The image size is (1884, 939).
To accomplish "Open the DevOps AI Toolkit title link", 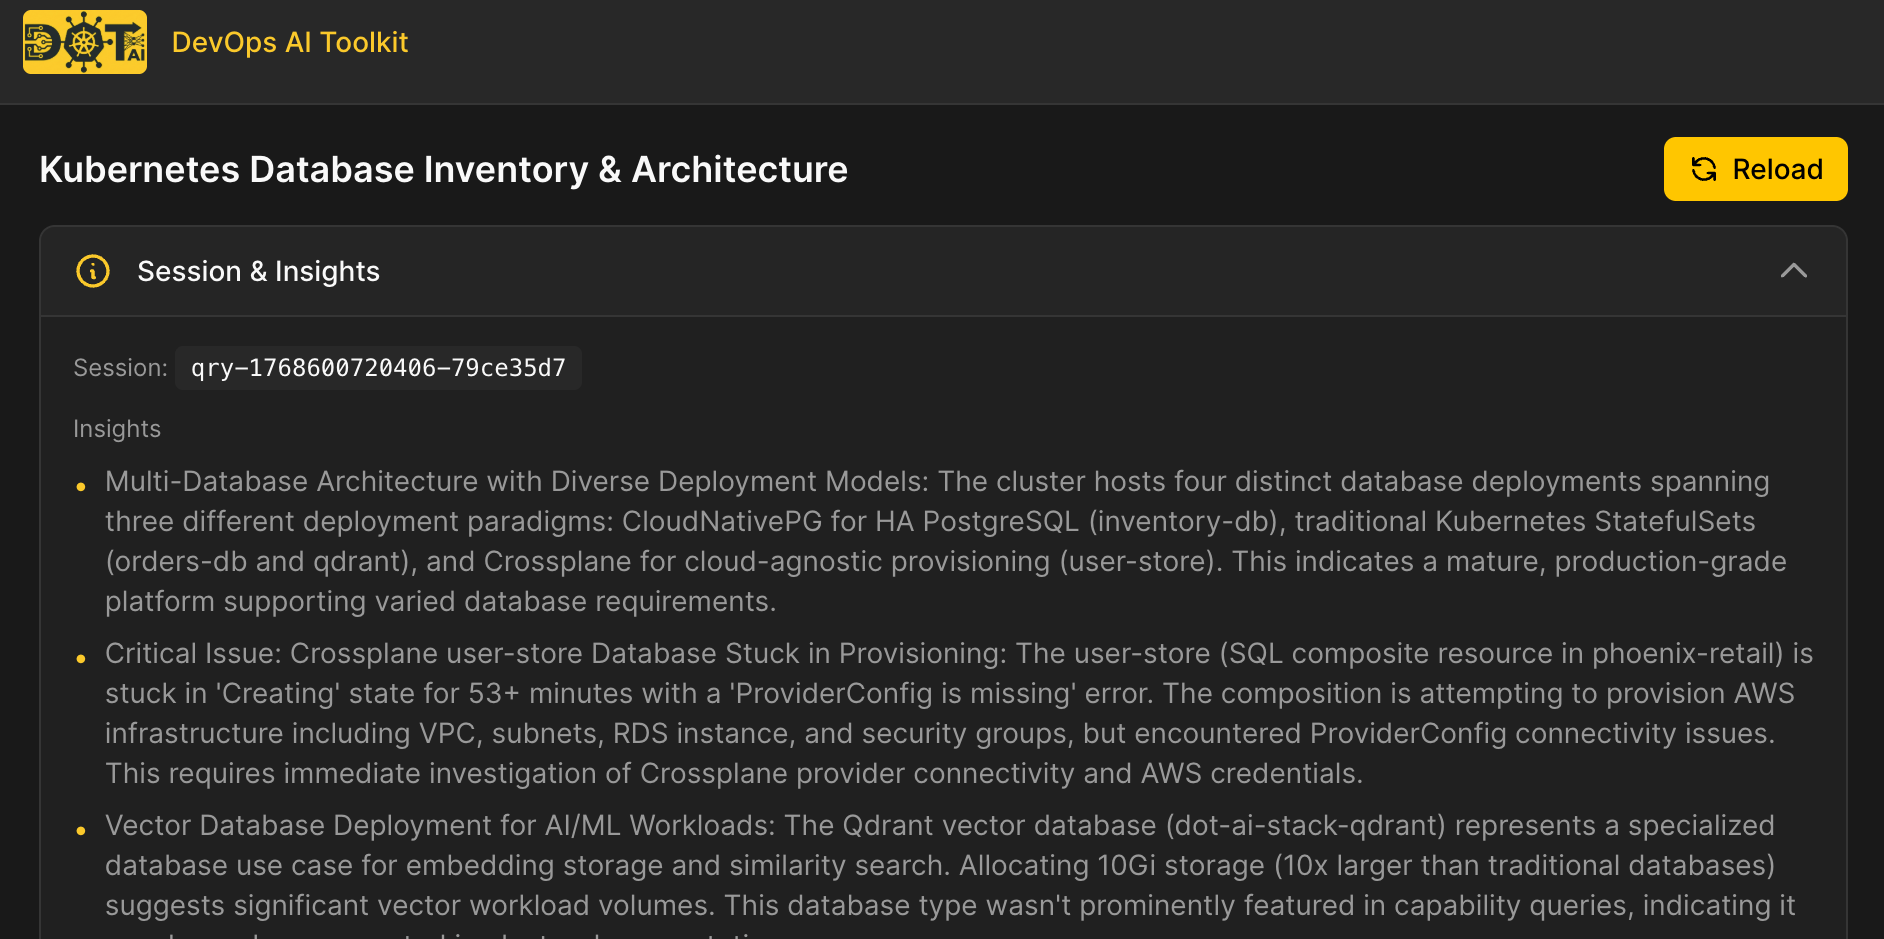I will [290, 42].
